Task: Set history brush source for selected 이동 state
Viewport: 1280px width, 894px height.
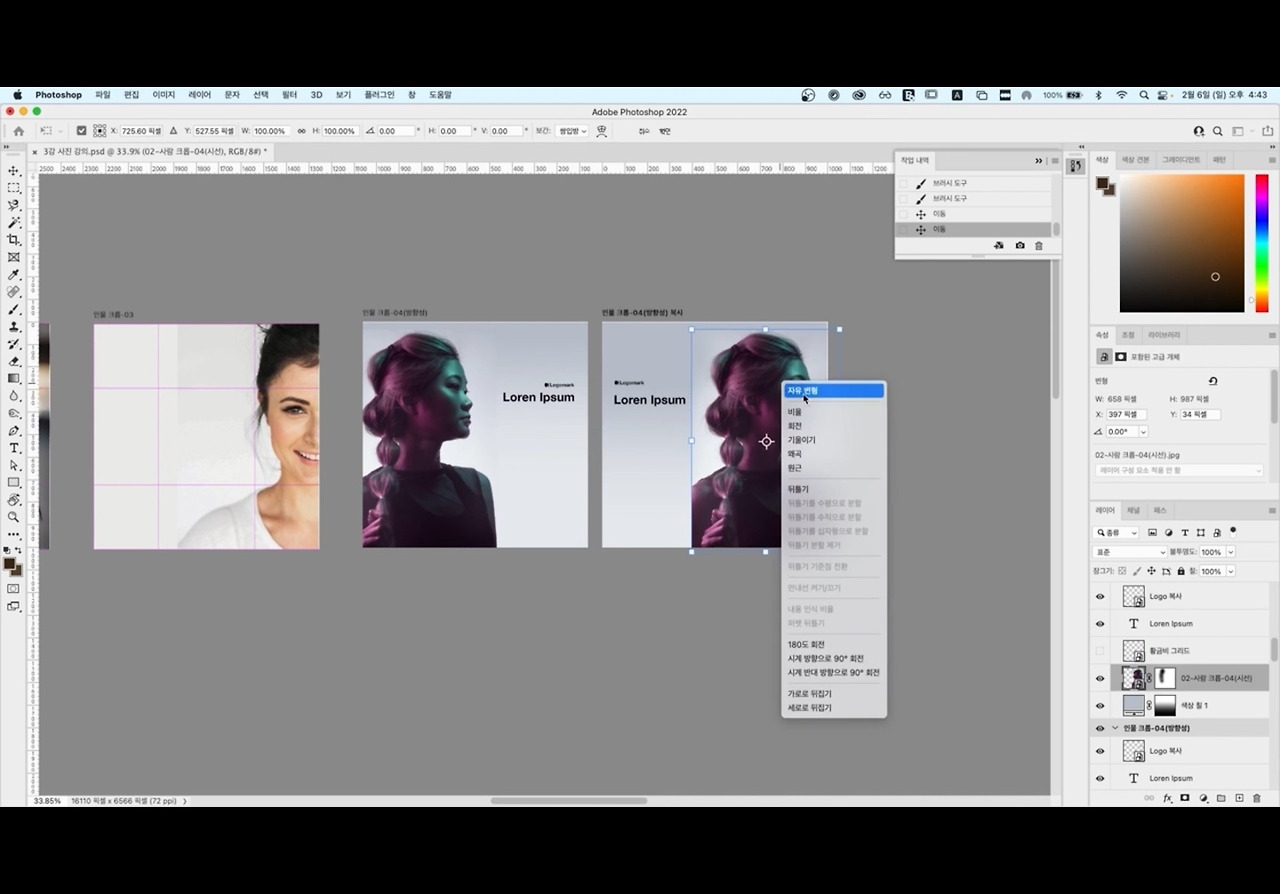Action: 904,229
